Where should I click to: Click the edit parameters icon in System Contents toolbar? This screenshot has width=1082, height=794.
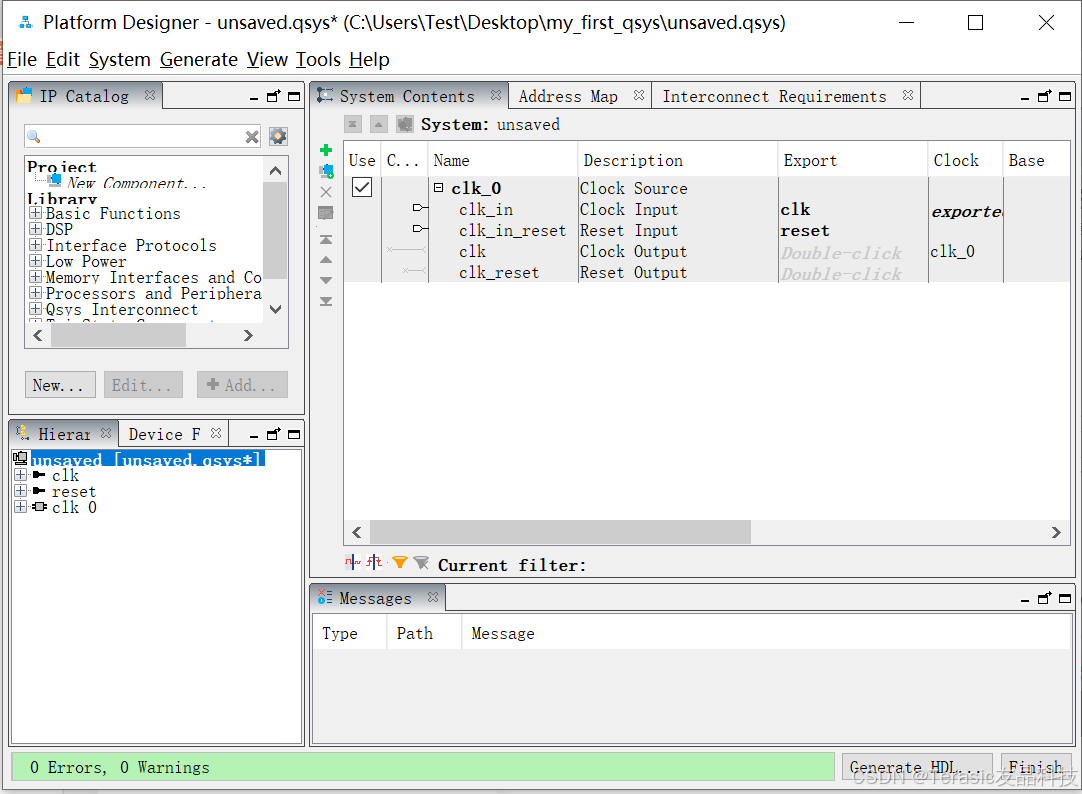coord(326,212)
